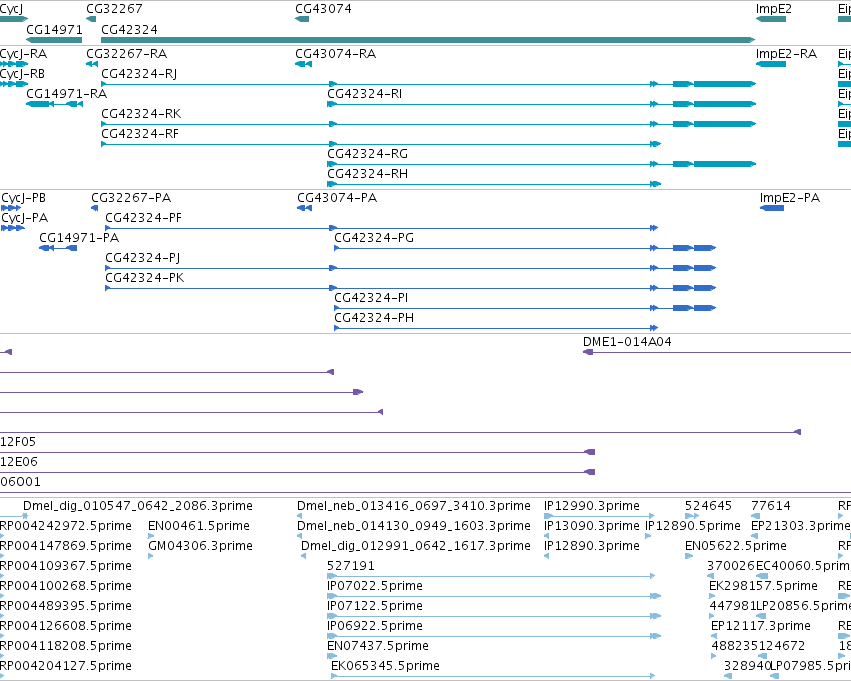Click EST label EN05622.5prime
The width and height of the screenshot is (851, 681).
point(735,546)
